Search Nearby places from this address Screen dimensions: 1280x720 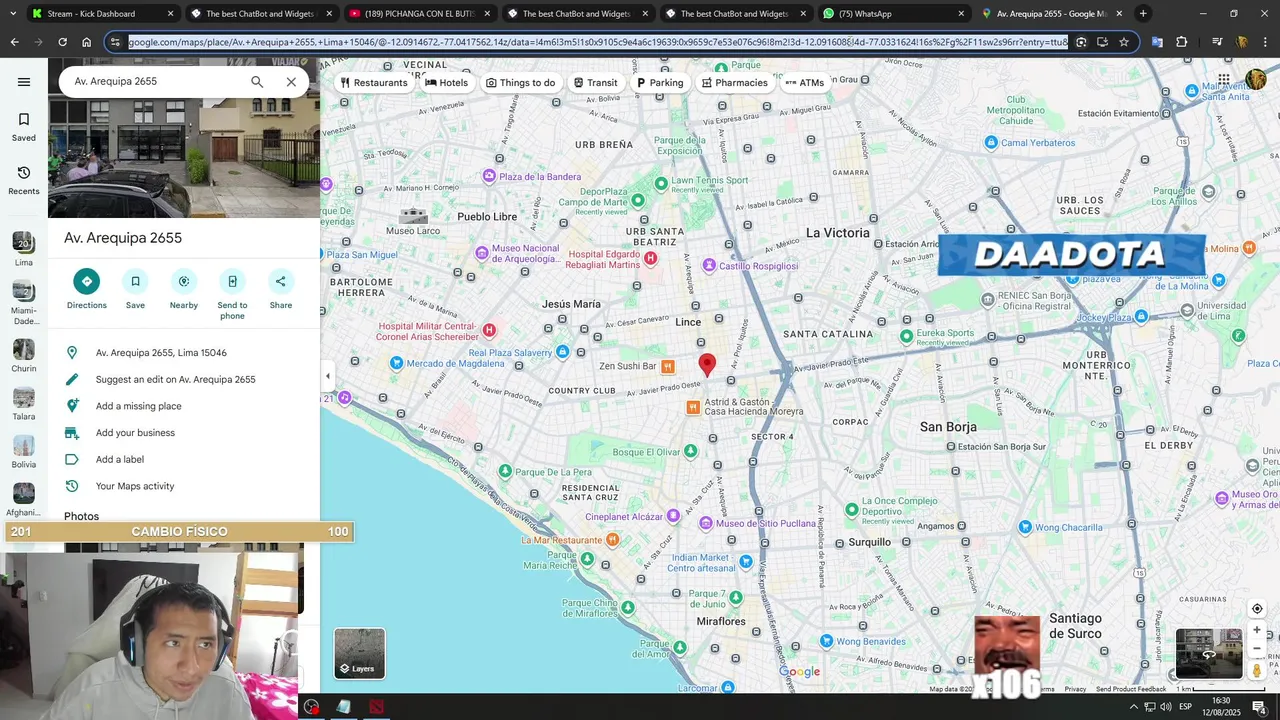click(x=184, y=289)
